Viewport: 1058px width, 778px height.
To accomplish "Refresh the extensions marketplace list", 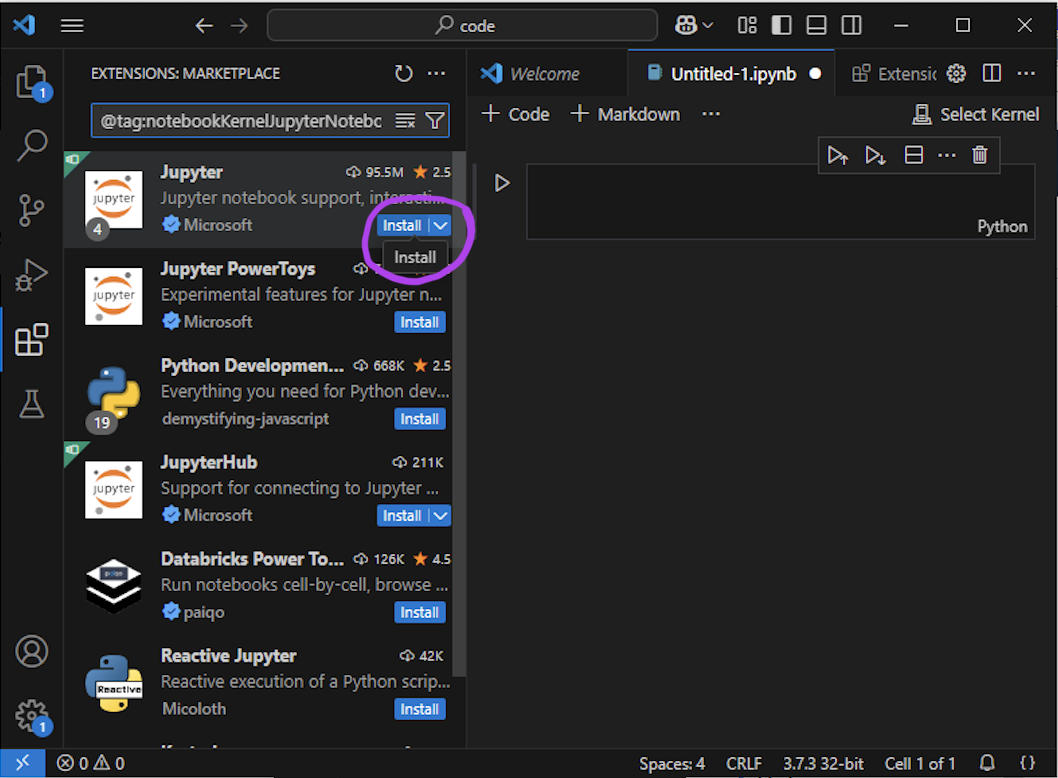I will (403, 74).
